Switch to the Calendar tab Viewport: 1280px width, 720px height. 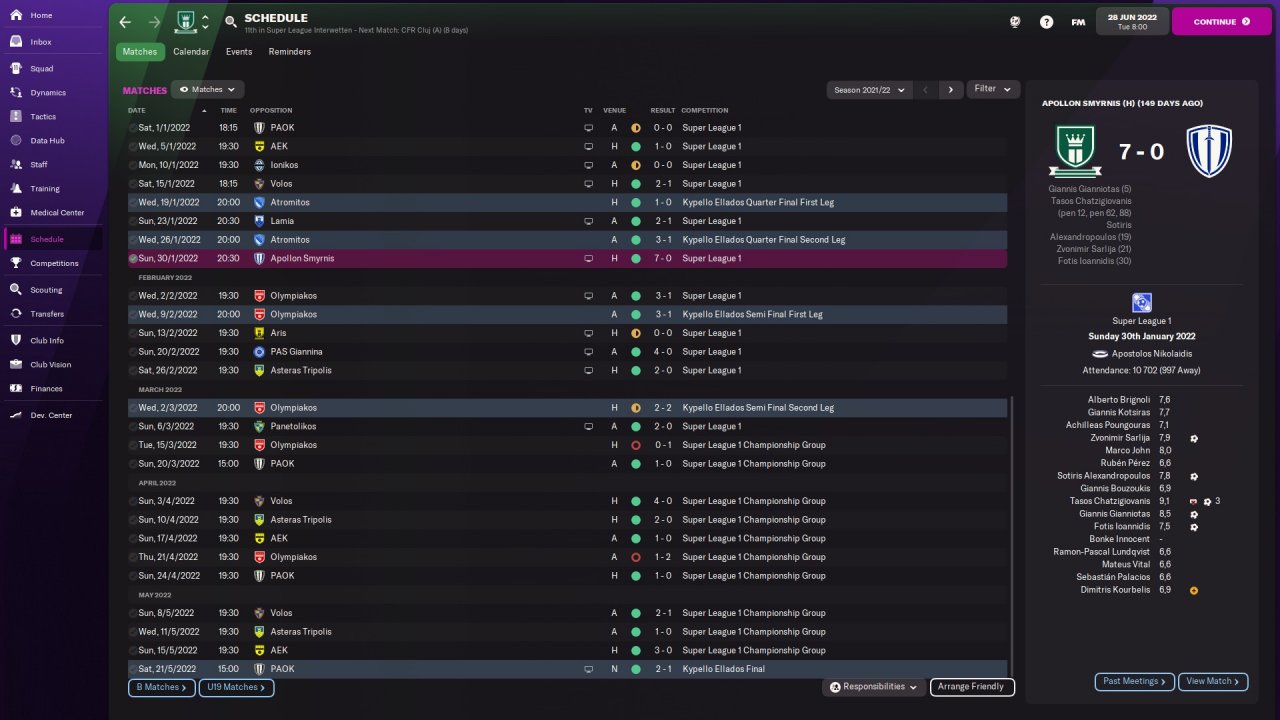(x=191, y=52)
